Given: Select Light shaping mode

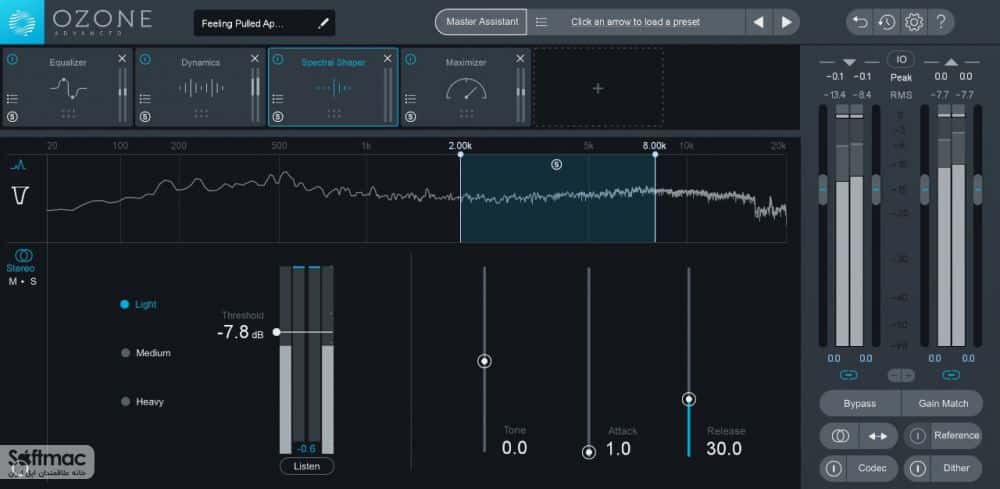Looking at the screenshot, I should click(x=138, y=304).
